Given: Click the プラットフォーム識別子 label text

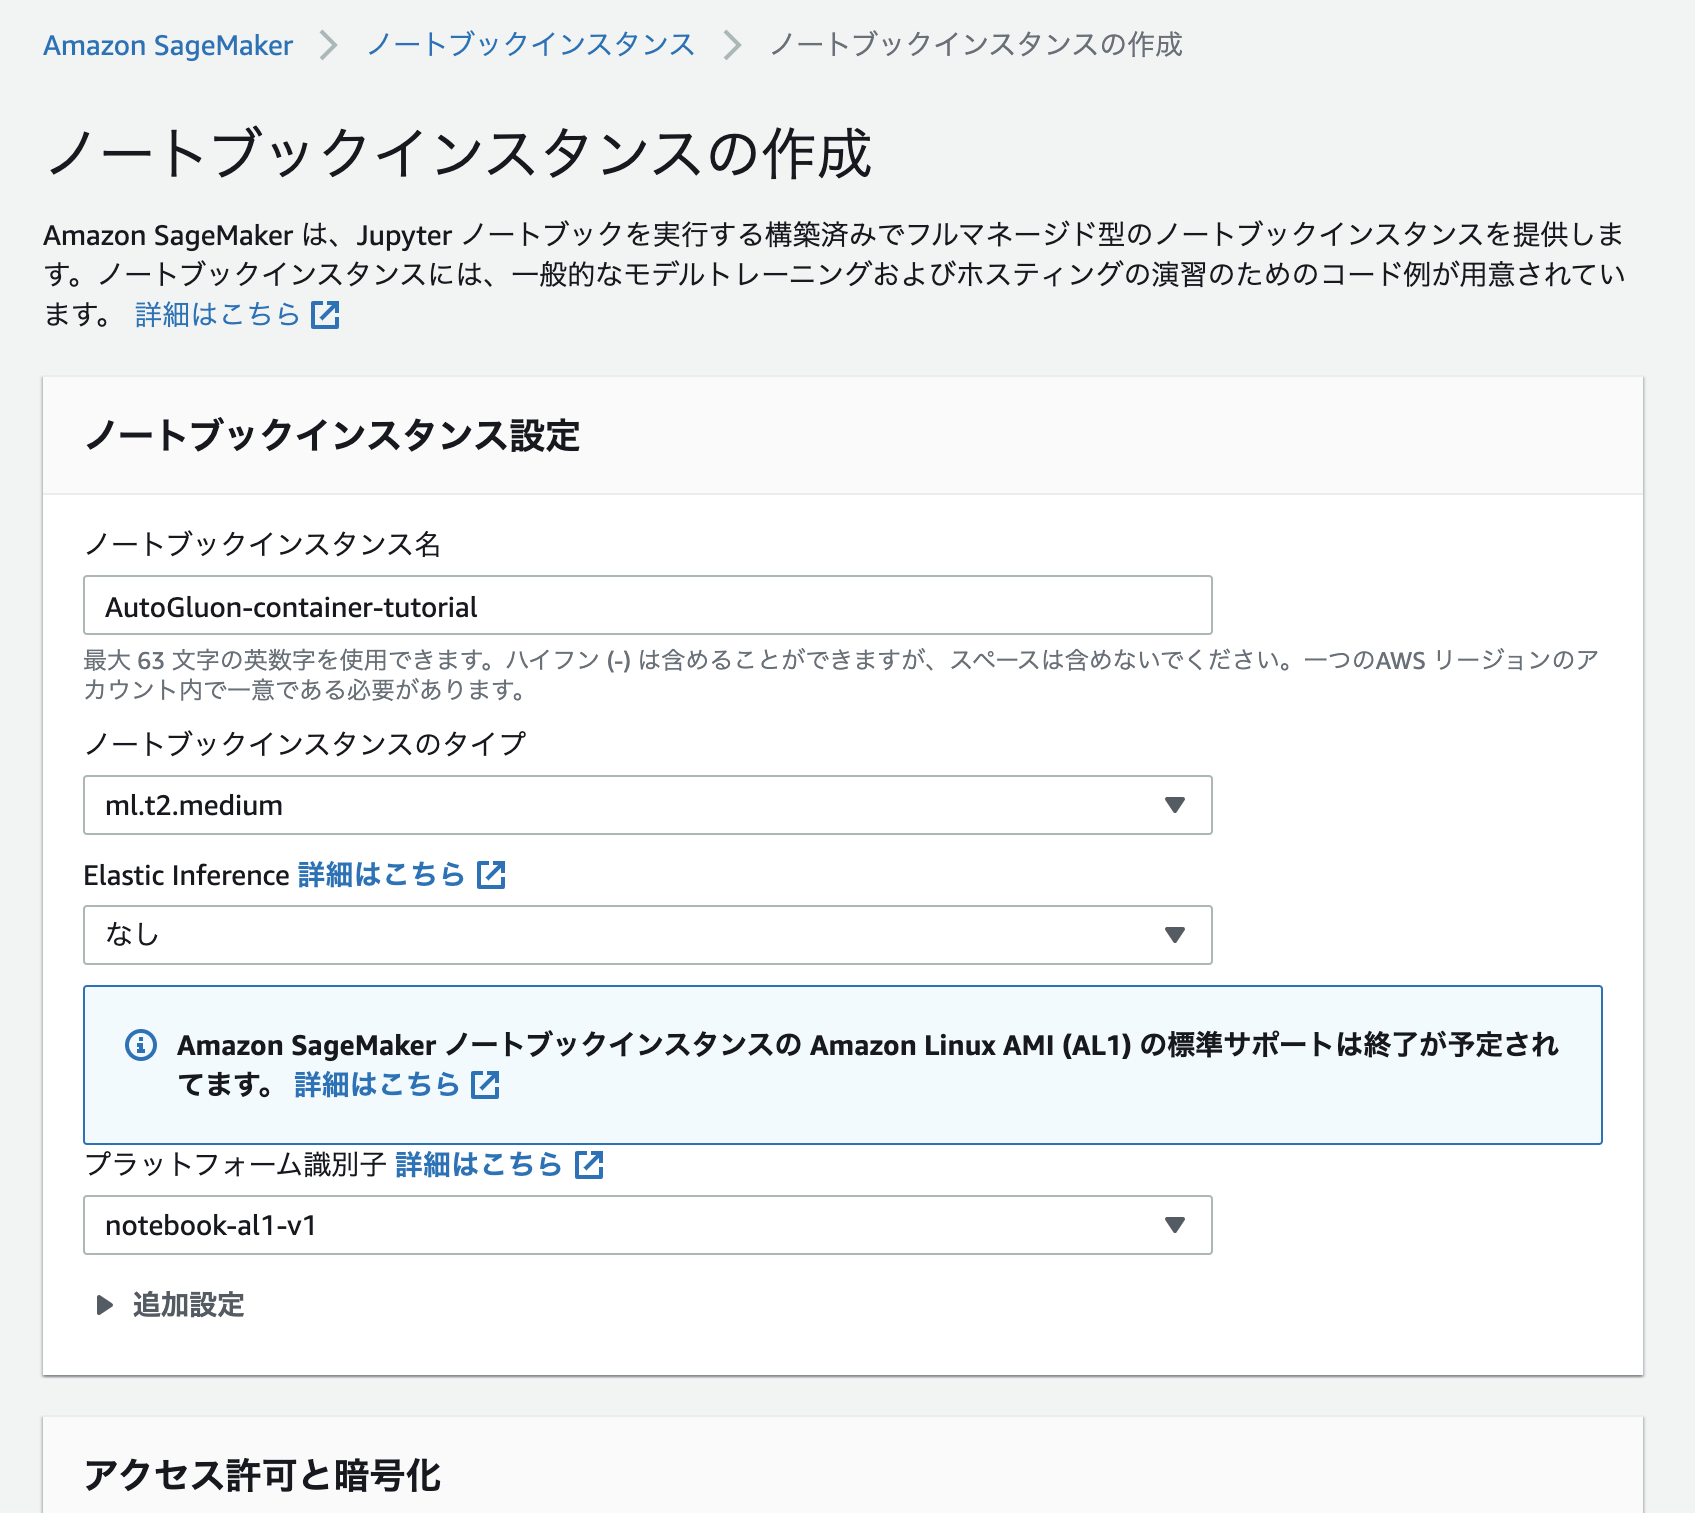Looking at the screenshot, I should 235,1165.
